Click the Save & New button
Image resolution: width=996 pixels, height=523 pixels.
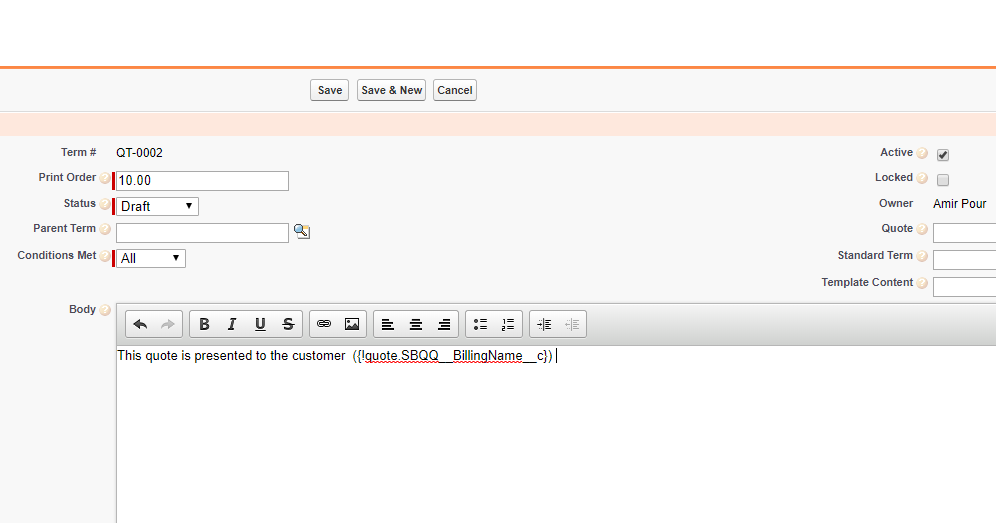[x=391, y=90]
